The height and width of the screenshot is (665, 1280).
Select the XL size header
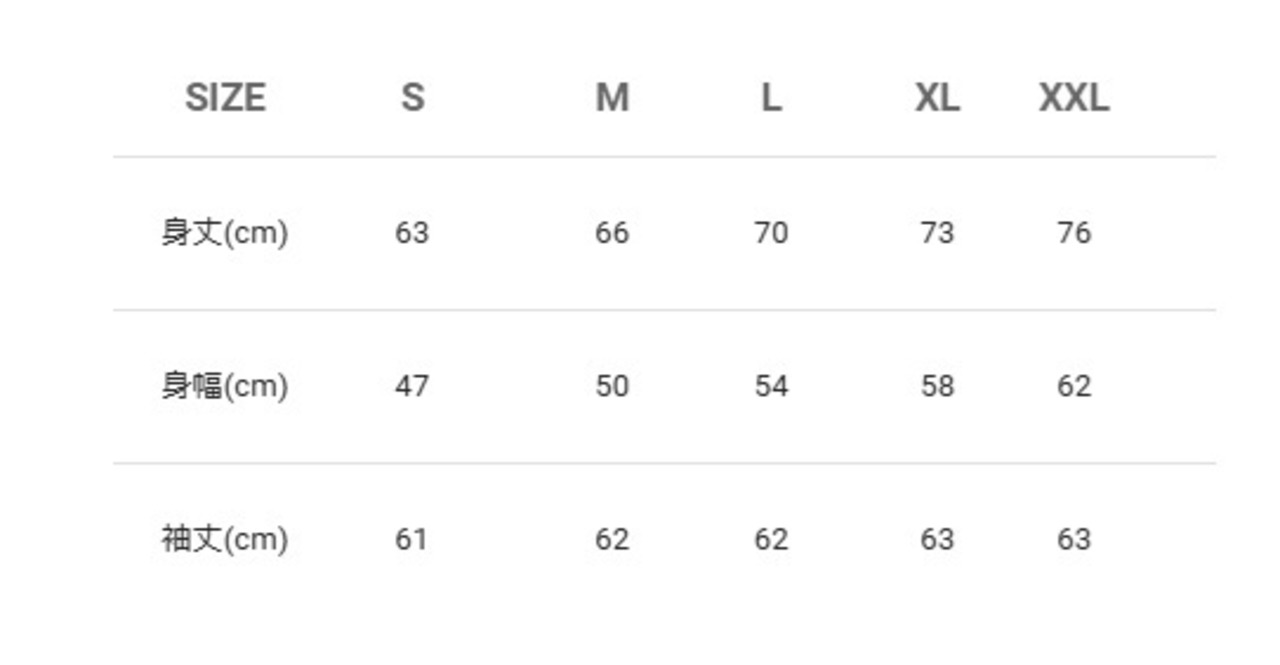coord(937,98)
